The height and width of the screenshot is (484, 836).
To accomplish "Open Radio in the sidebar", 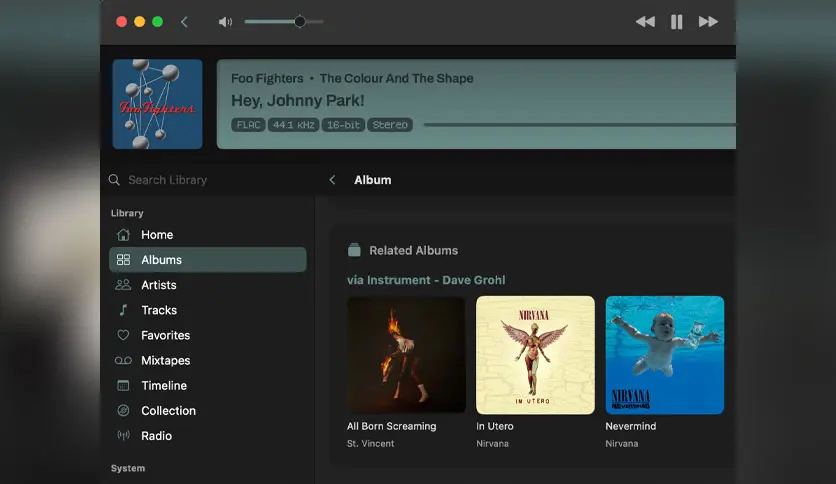I will [x=207, y=435].
